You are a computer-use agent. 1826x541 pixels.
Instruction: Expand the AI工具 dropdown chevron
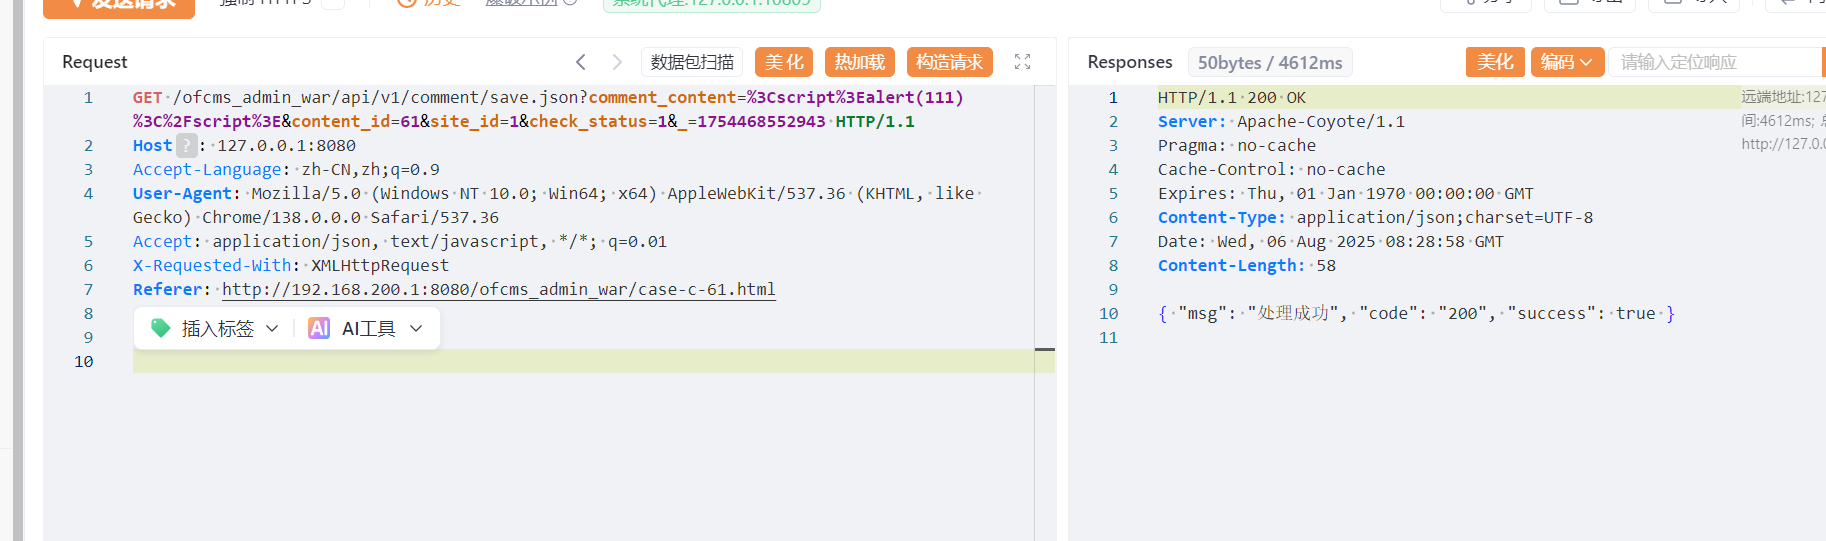tap(416, 328)
